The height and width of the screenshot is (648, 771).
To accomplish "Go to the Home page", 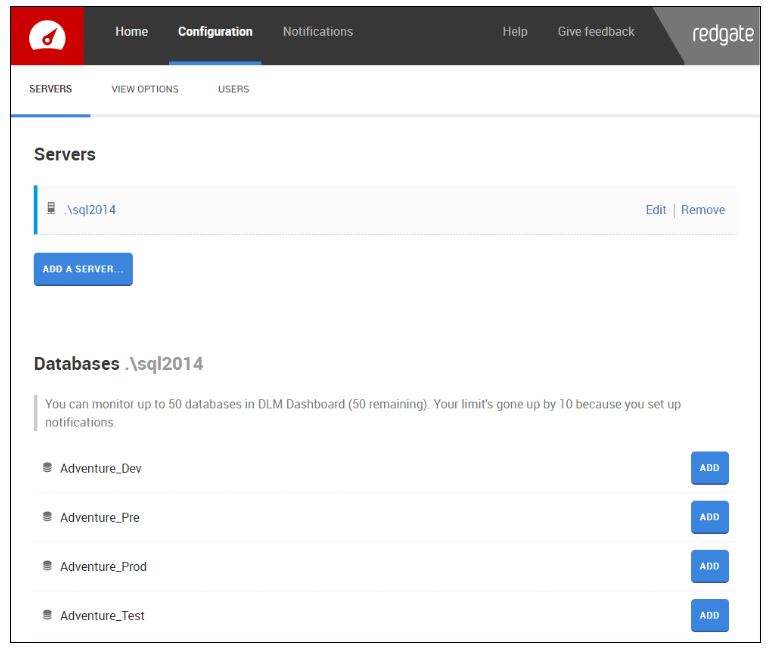I will [131, 31].
